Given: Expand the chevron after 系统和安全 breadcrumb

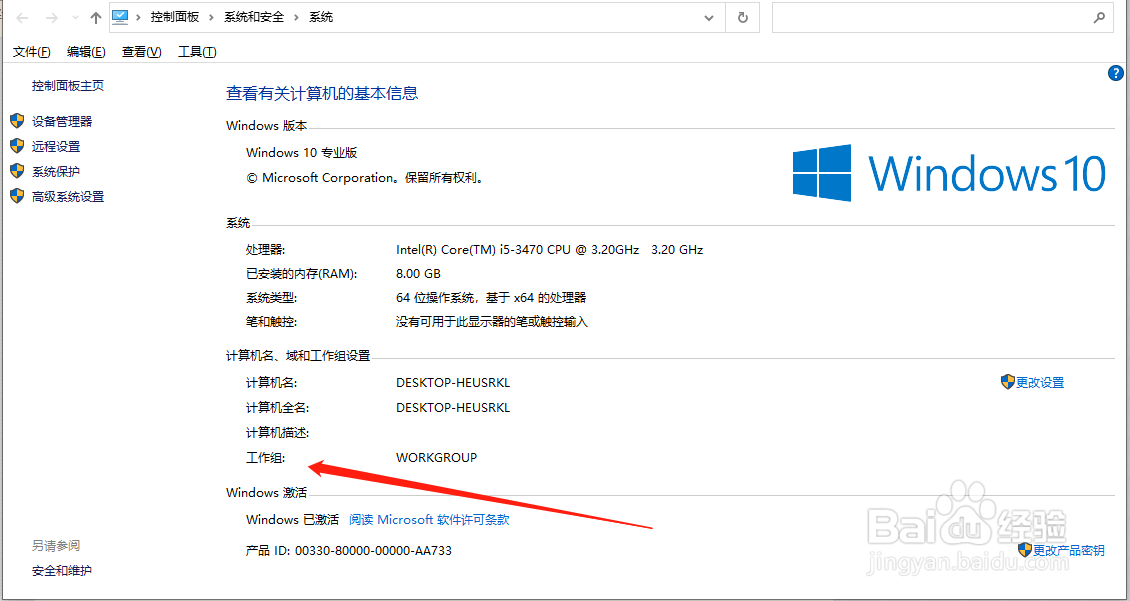Looking at the screenshot, I should (297, 17).
